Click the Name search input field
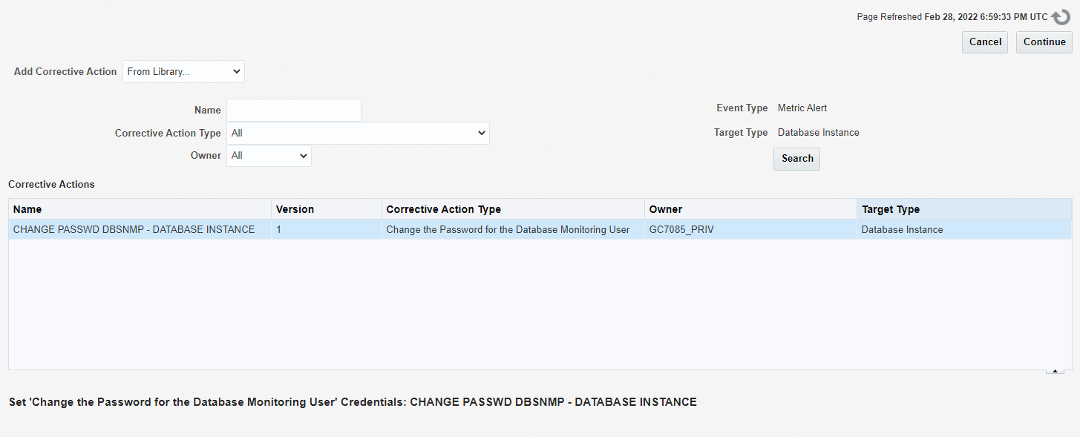 [x=293, y=110]
